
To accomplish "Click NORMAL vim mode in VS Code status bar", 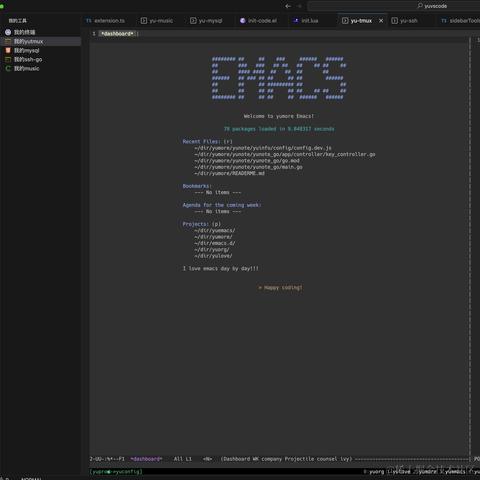I will point(31,479).
